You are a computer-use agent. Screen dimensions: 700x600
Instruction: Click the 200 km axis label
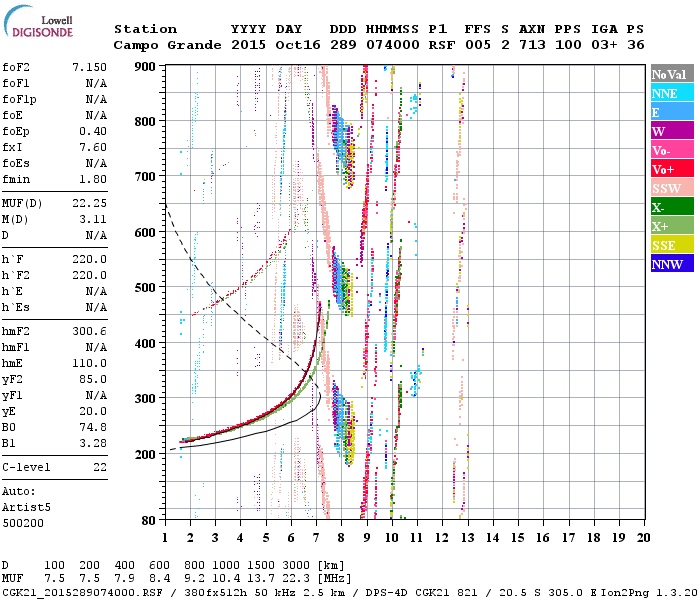pyautogui.click(x=145, y=454)
